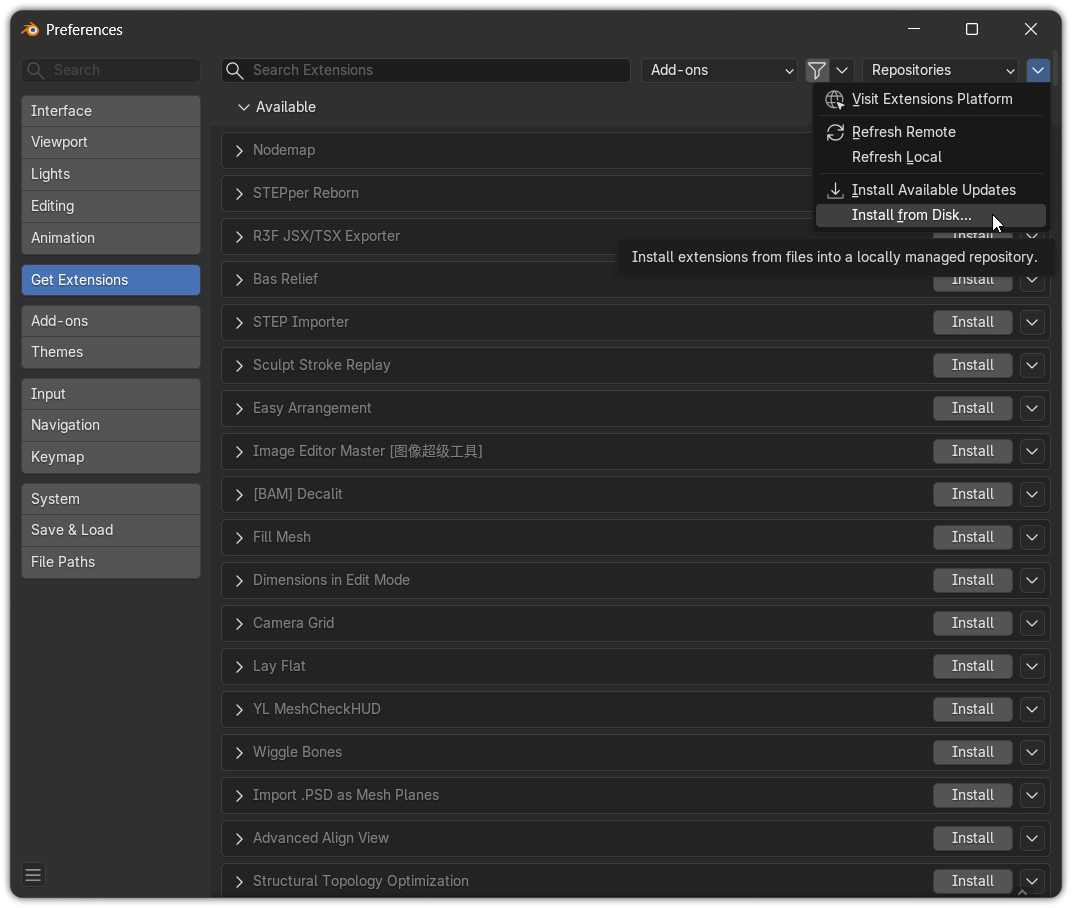Click the Lay Flat extension name
The image size is (1072, 908).
279,666
